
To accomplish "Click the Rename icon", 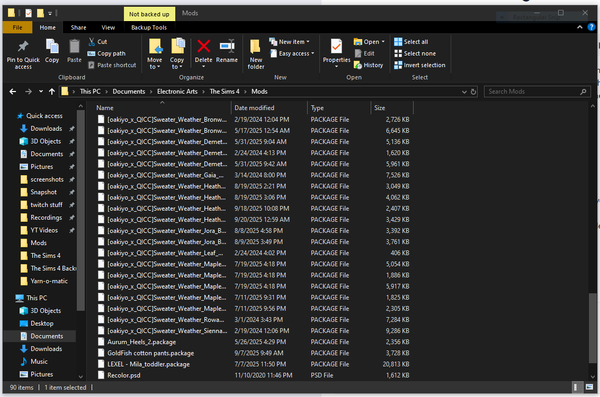I will (227, 46).
